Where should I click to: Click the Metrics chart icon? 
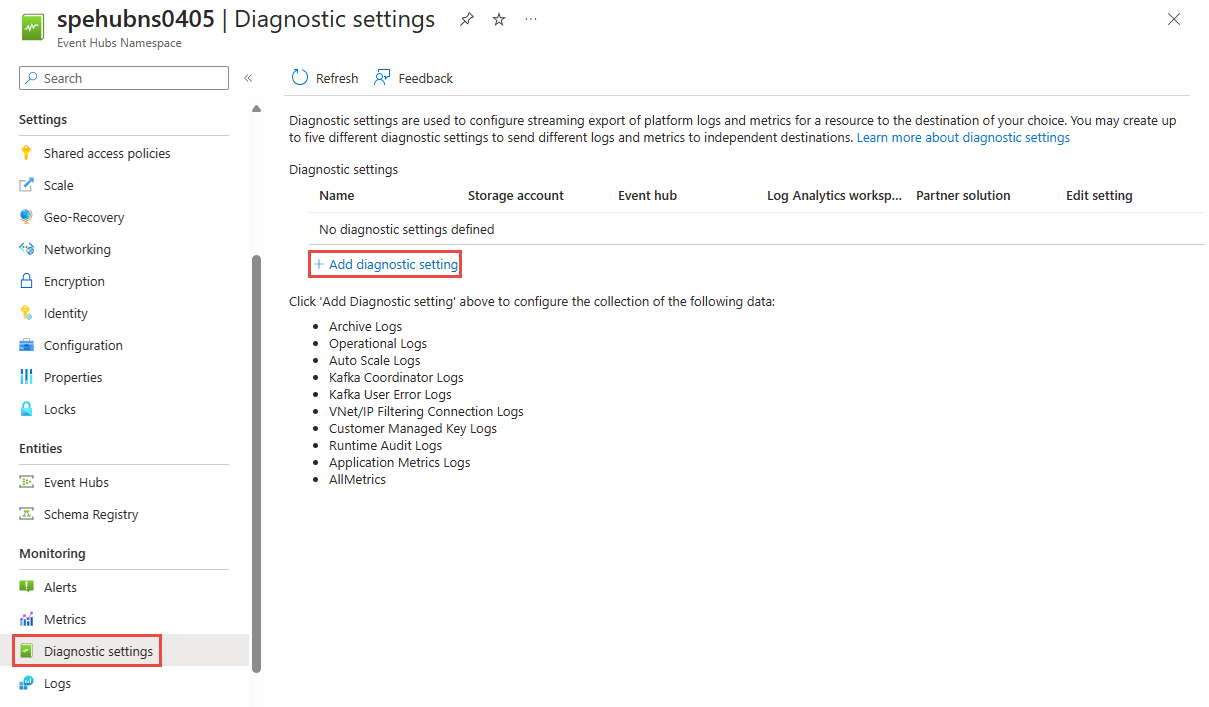(x=27, y=619)
